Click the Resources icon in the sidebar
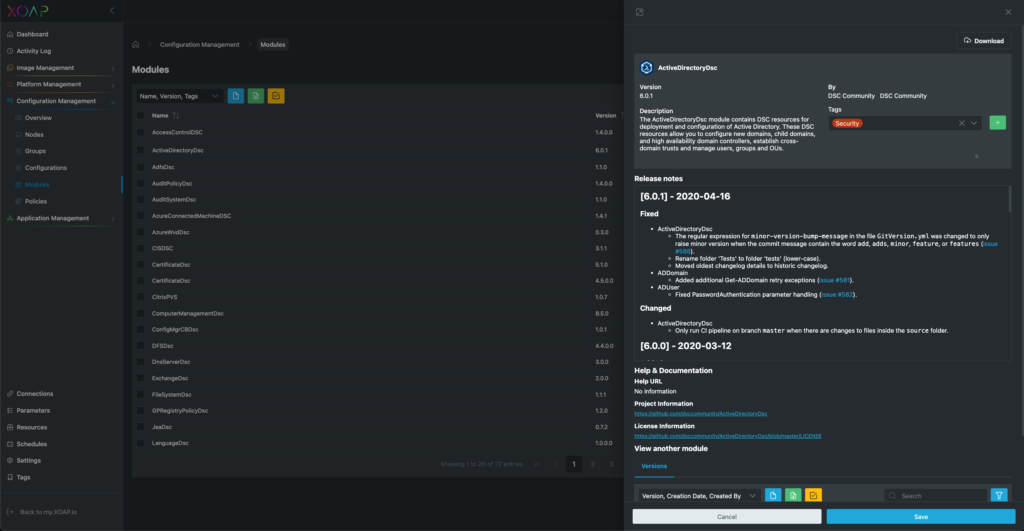1024x531 pixels. [x=10, y=427]
